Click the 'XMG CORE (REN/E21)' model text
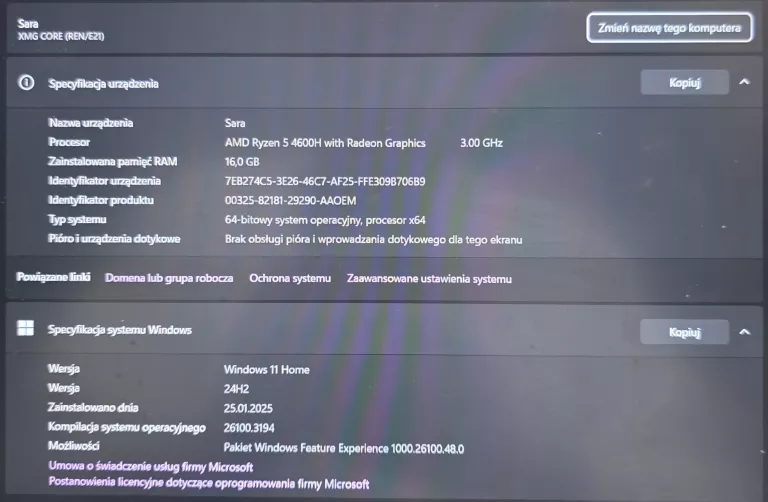The height and width of the screenshot is (502, 768). (x=61, y=36)
